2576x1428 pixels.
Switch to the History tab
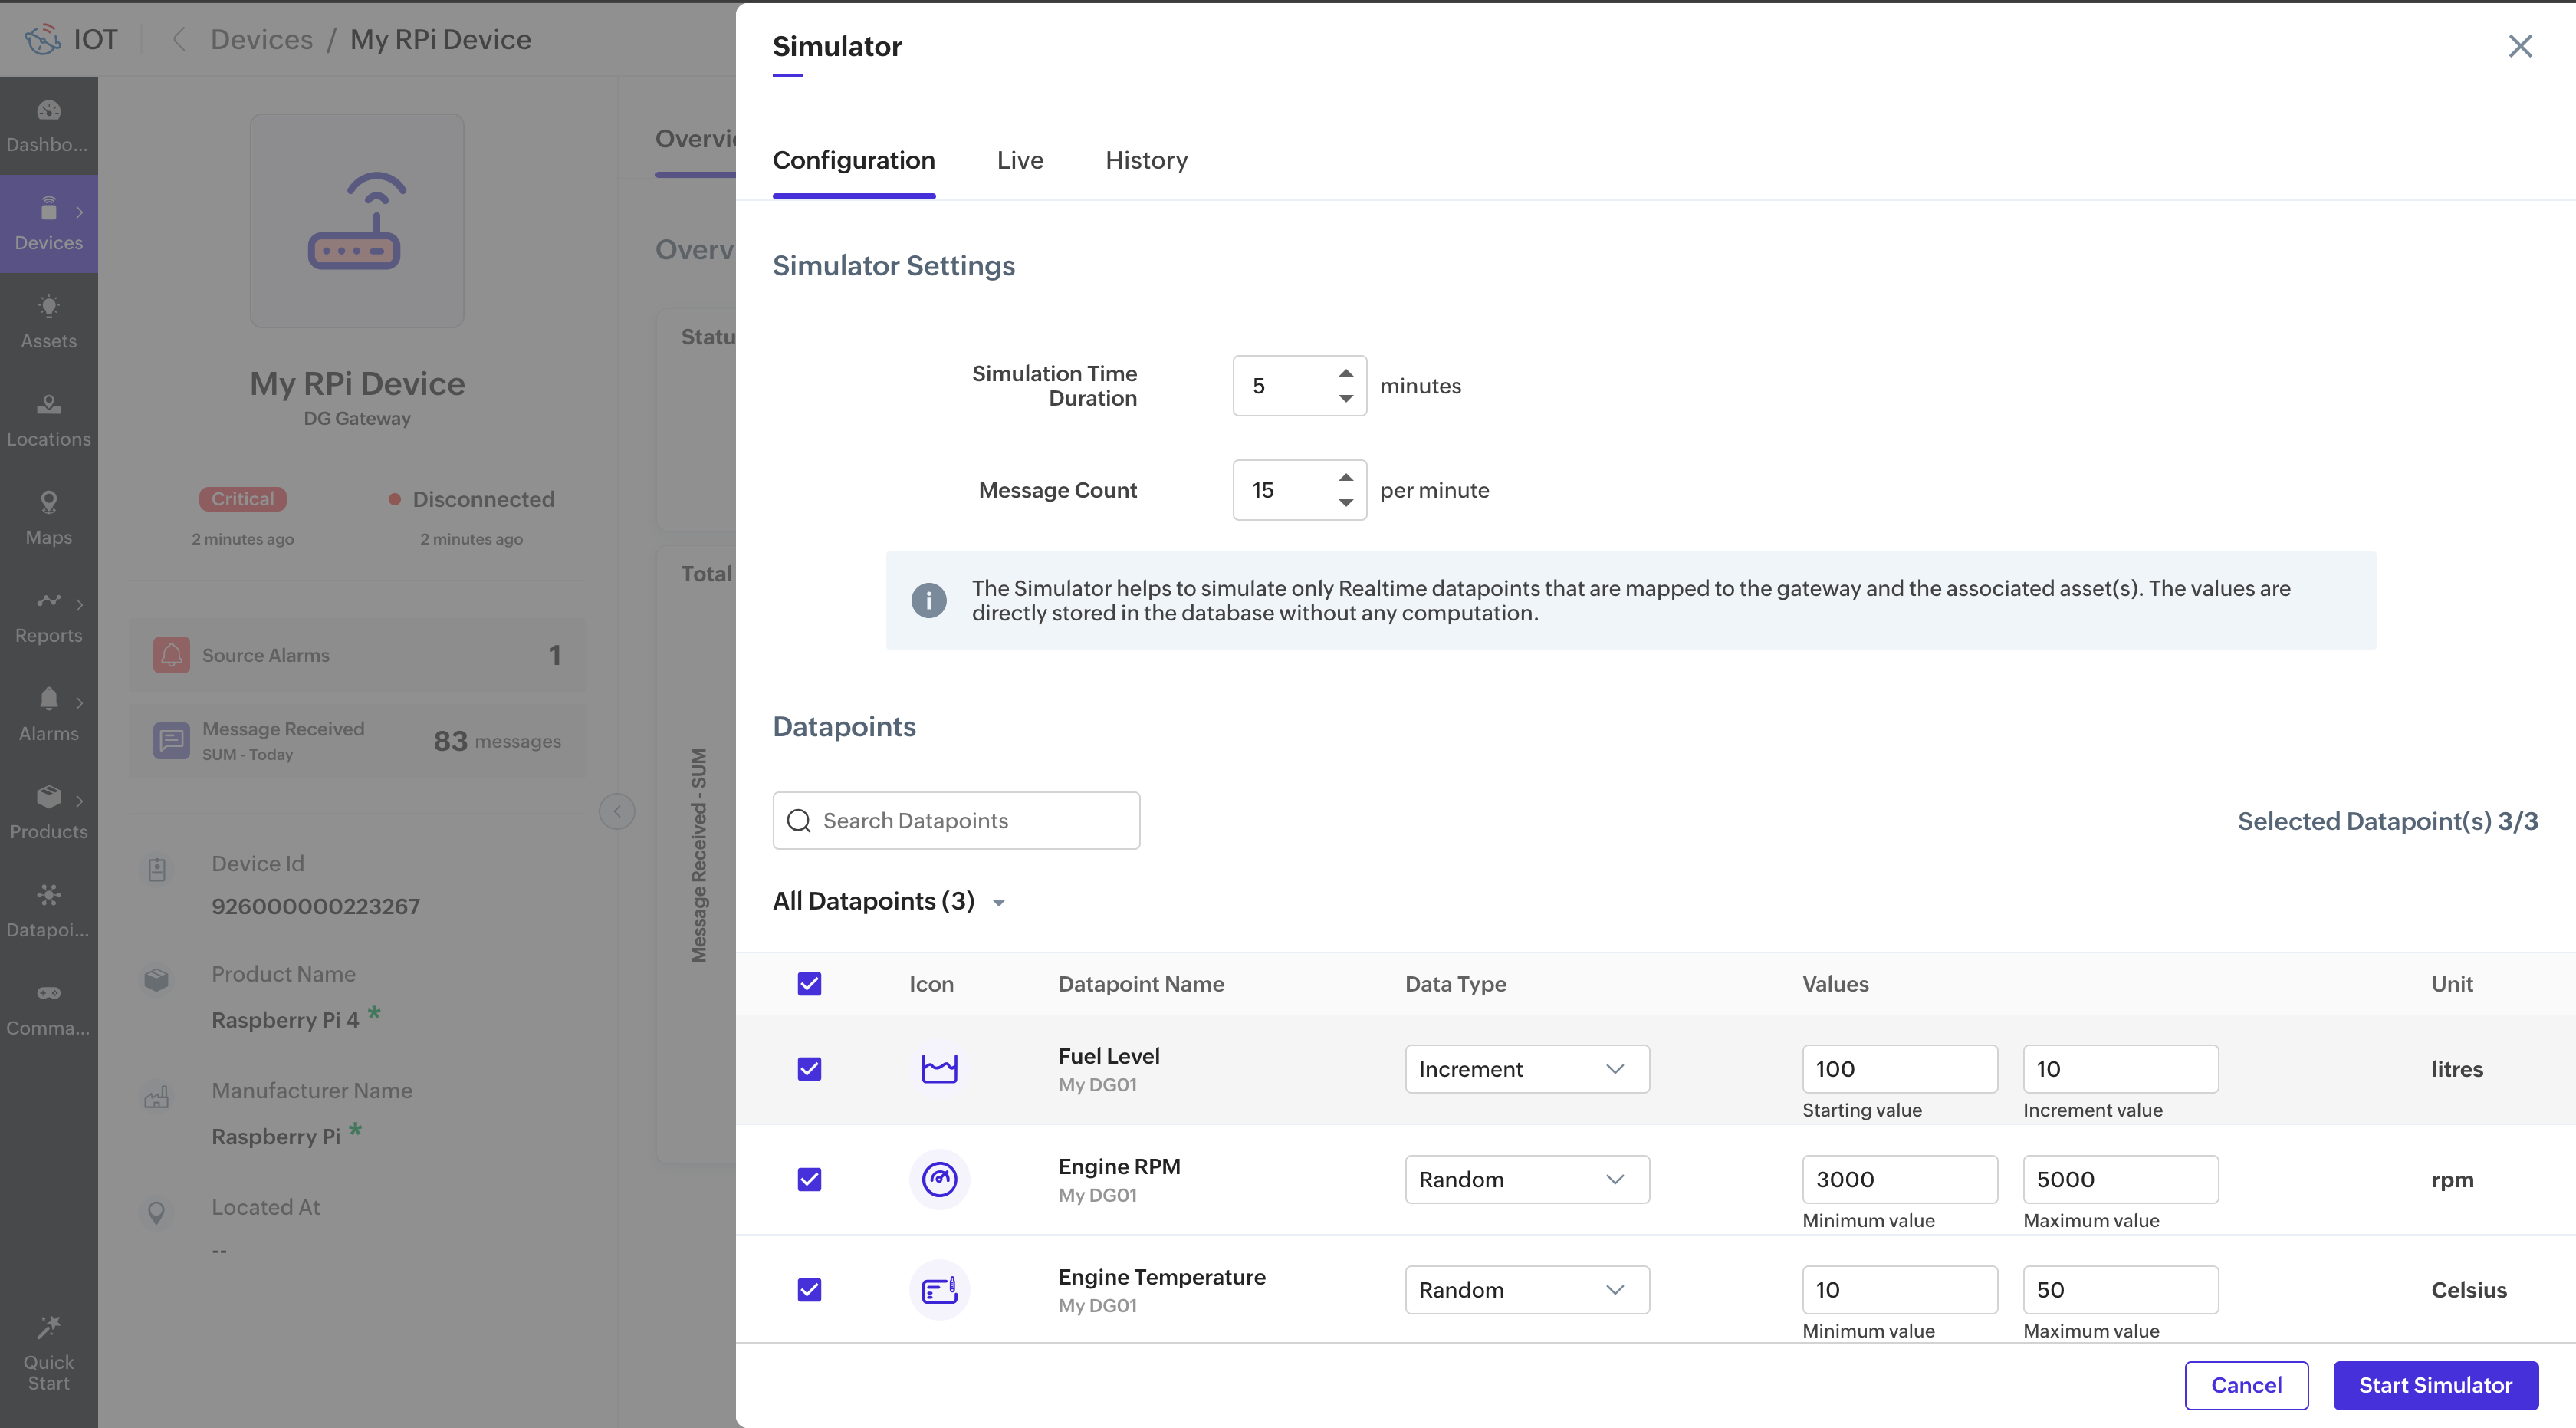click(x=1146, y=161)
